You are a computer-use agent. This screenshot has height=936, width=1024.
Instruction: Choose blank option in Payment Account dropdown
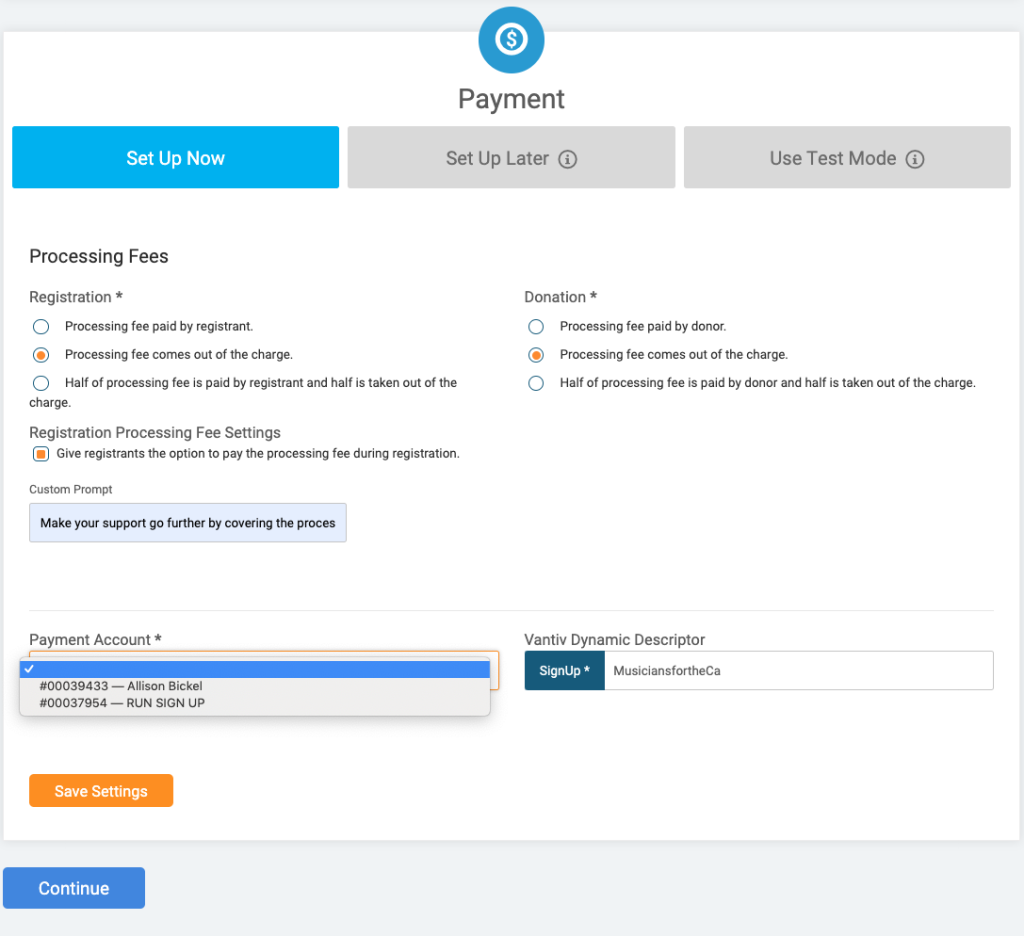pyautogui.click(x=255, y=669)
